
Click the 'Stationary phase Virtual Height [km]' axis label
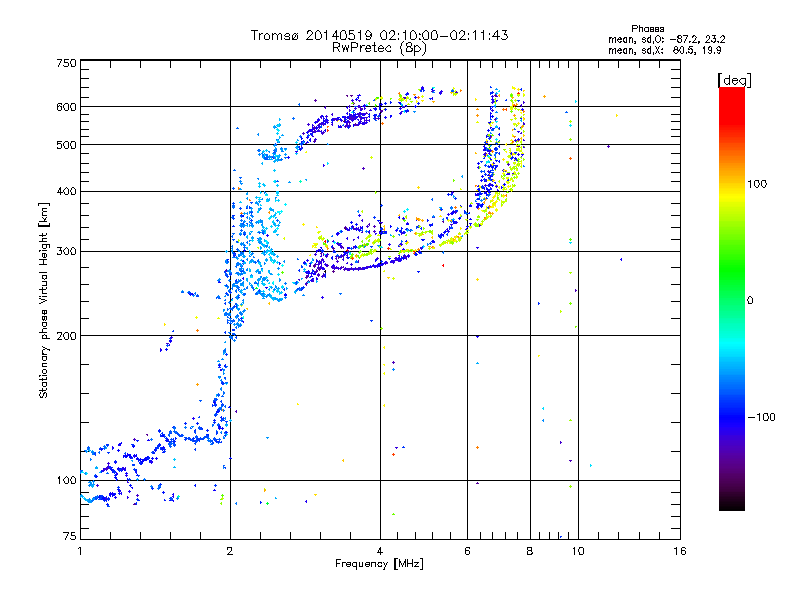(x=43, y=301)
